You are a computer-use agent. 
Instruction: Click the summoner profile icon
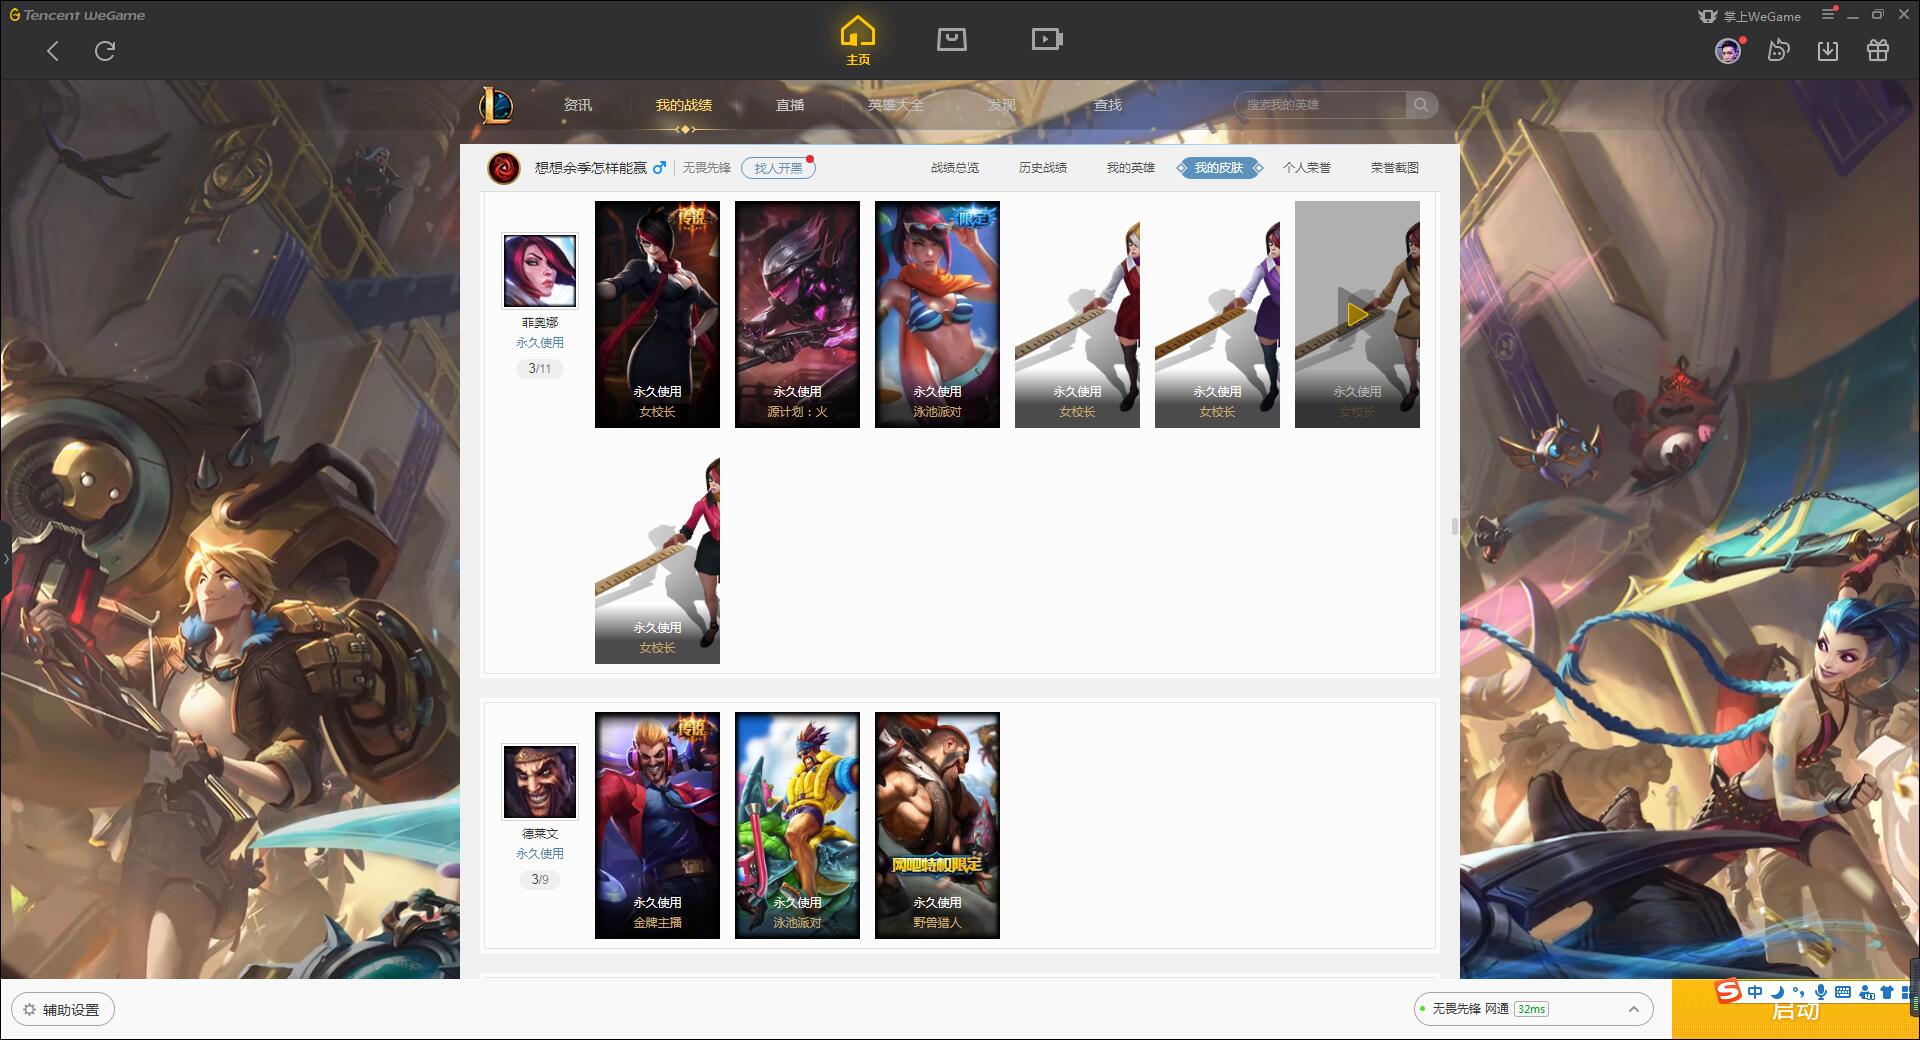(504, 168)
